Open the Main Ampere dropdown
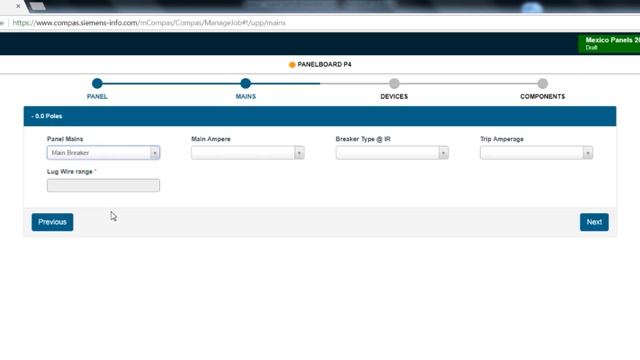 pos(248,153)
